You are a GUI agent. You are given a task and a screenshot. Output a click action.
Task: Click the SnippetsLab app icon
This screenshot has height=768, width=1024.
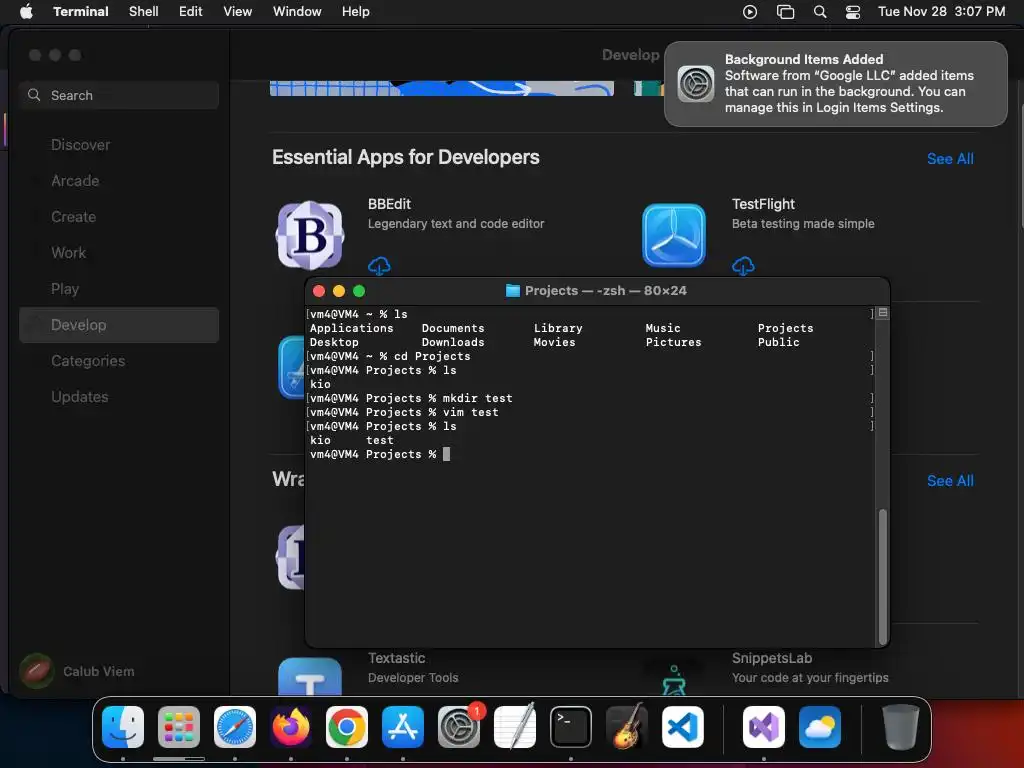click(674, 678)
